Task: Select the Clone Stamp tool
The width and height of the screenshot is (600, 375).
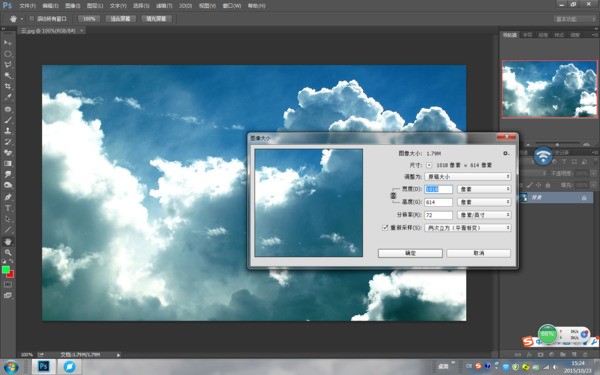Action: (8, 131)
